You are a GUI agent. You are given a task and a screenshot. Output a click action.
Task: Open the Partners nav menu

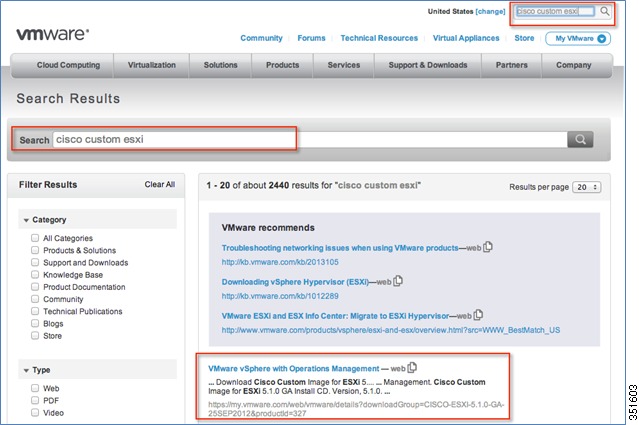point(511,65)
